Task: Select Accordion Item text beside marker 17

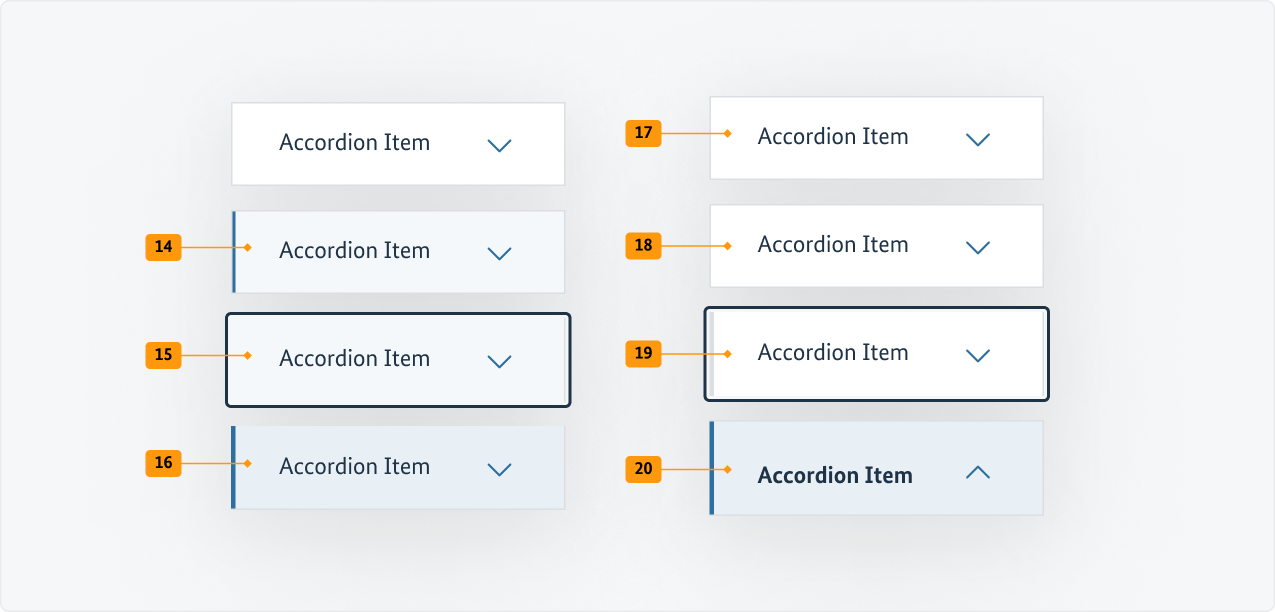Action: [833, 136]
